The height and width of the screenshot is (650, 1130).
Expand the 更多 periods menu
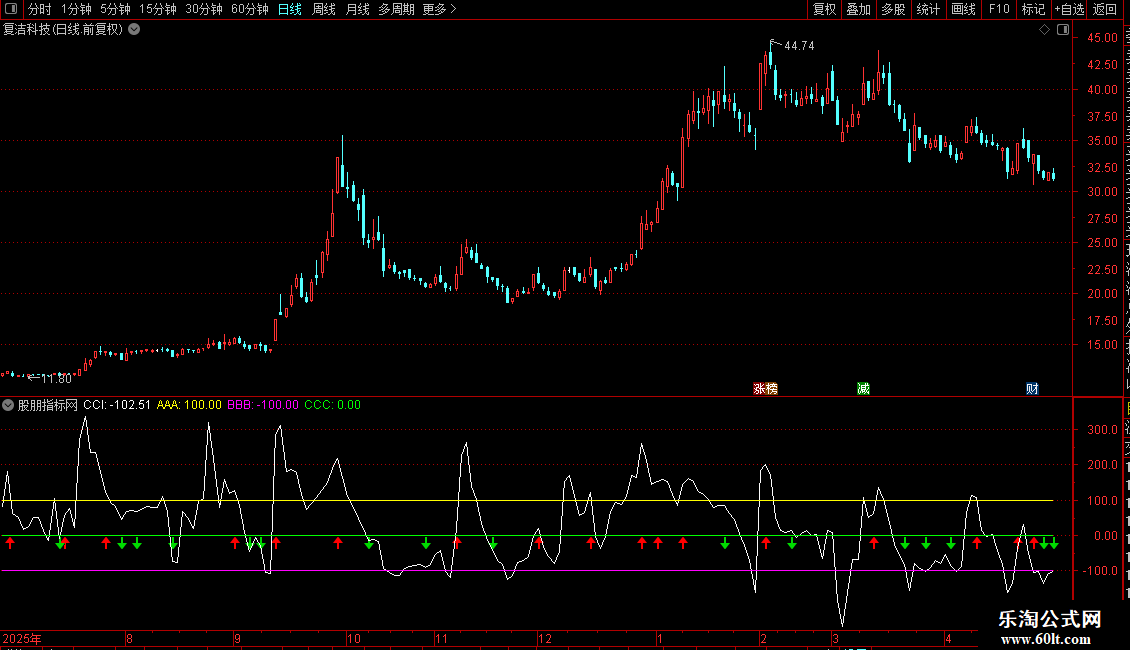tap(439, 9)
